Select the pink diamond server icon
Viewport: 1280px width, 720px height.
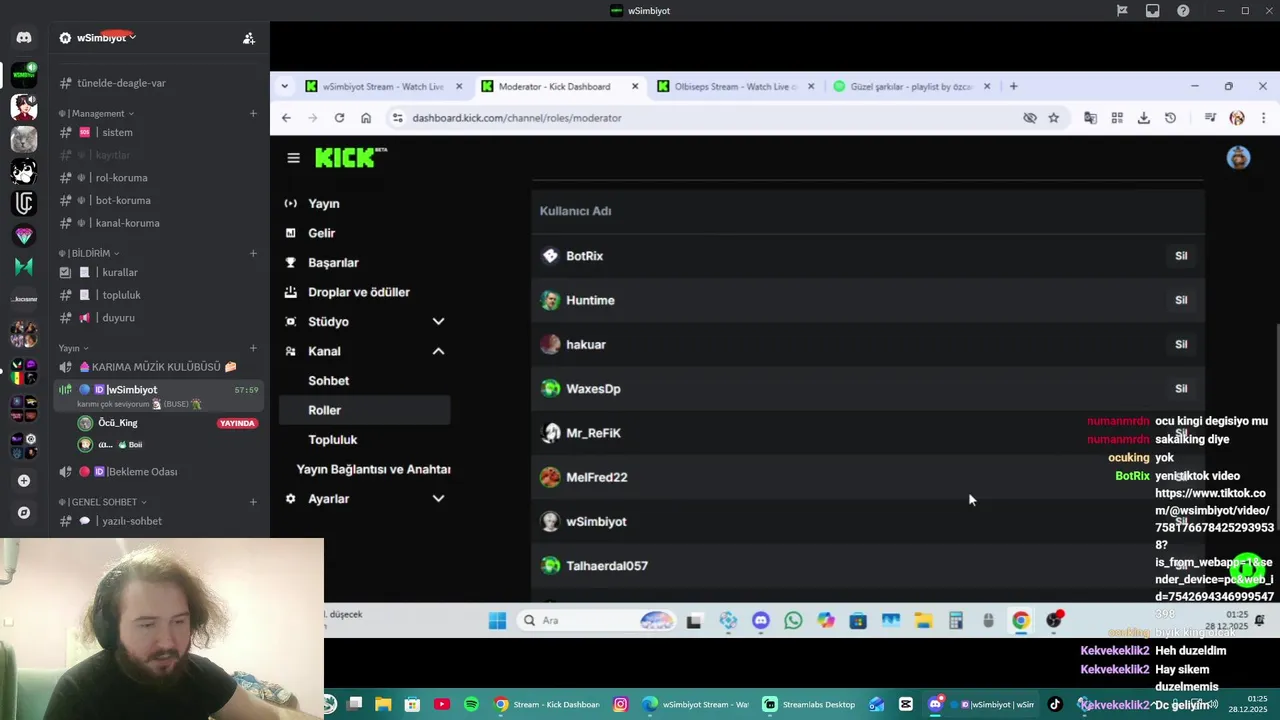pos(24,235)
